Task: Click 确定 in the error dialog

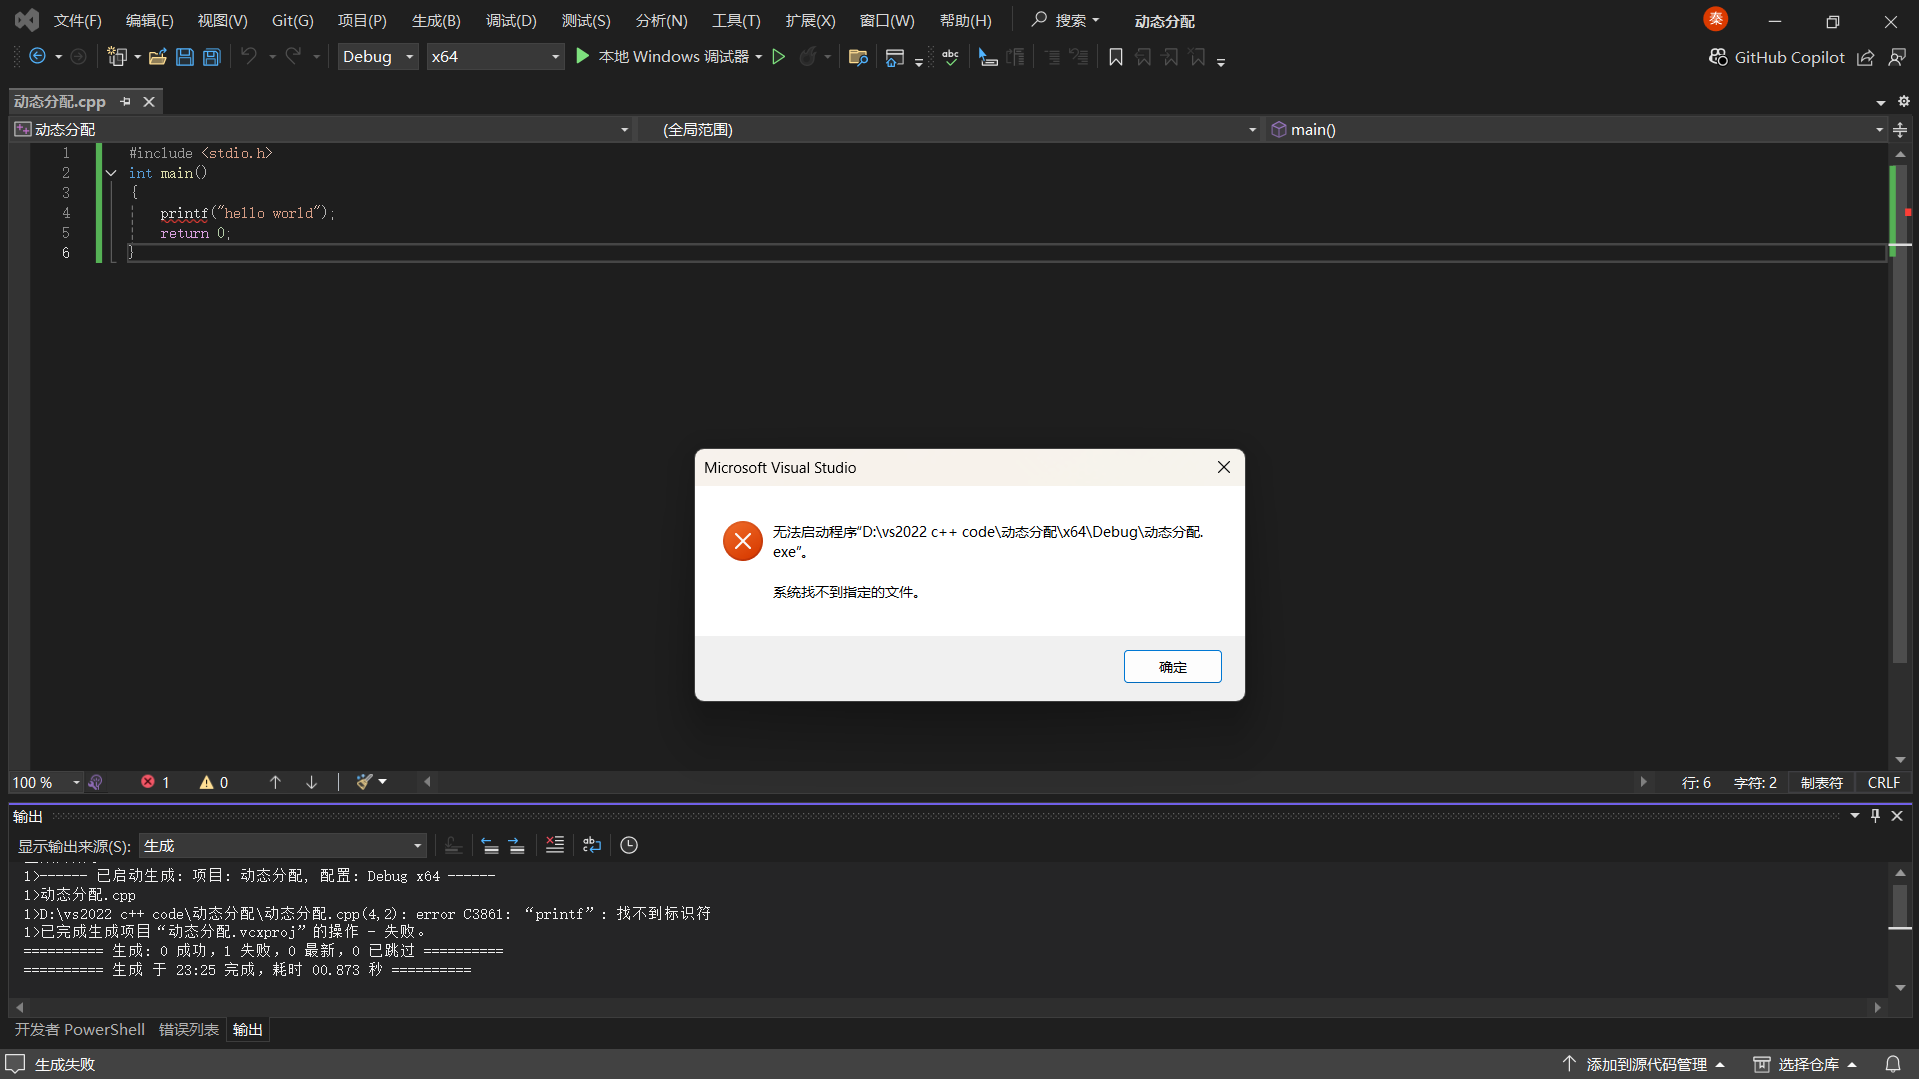Action: tap(1173, 667)
